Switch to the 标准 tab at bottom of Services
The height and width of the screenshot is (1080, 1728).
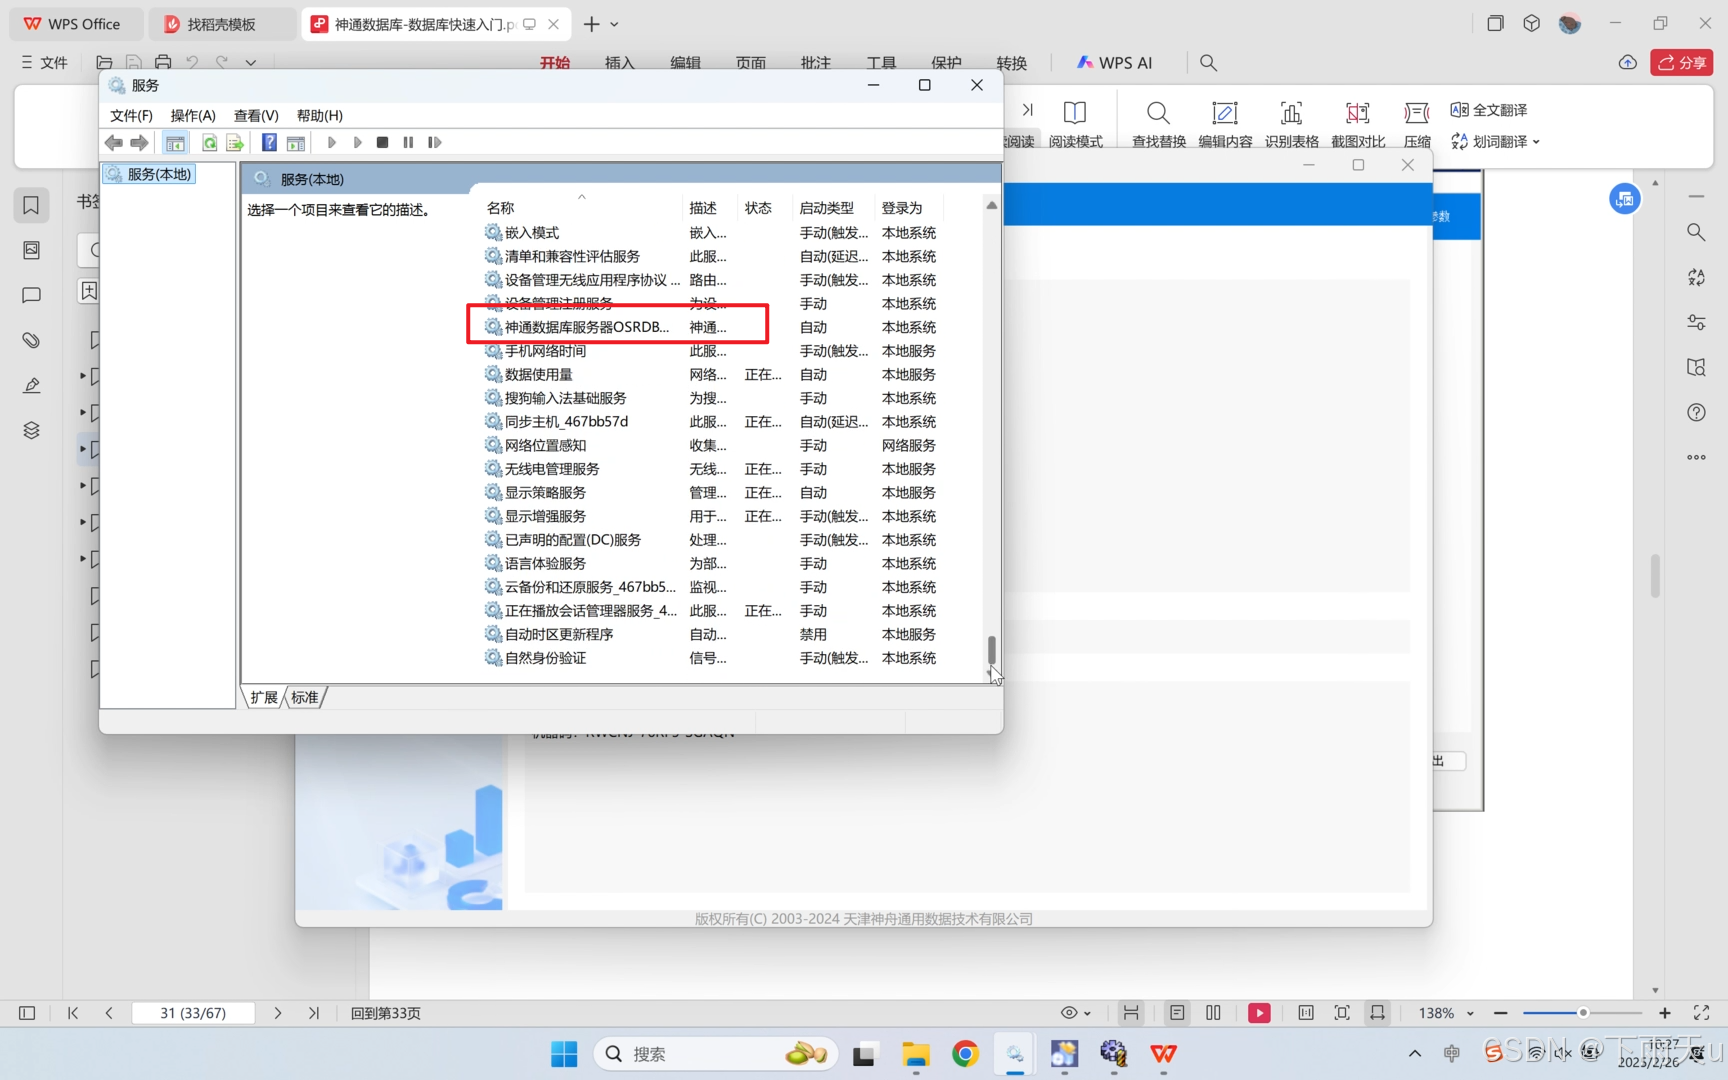[305, 697]
